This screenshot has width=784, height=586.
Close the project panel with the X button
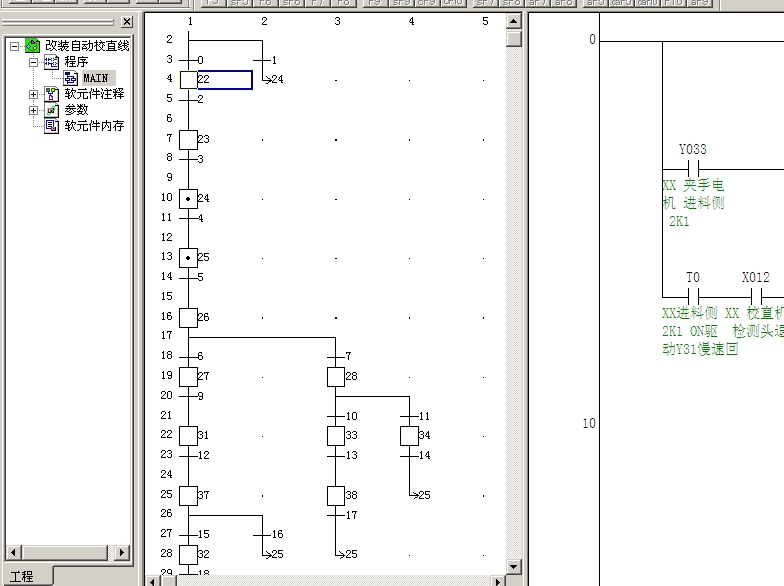point(127,21)
